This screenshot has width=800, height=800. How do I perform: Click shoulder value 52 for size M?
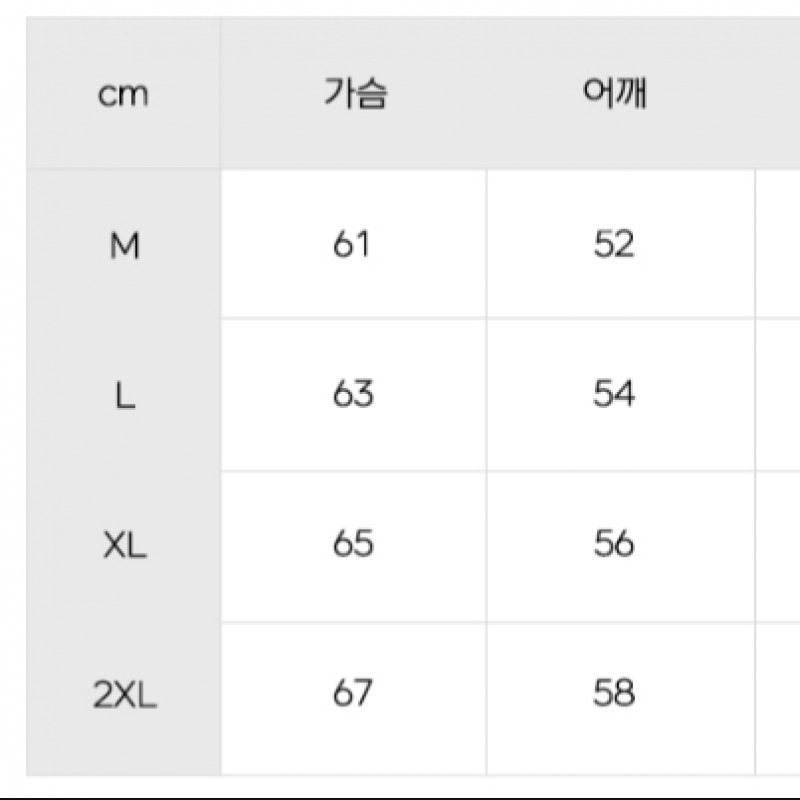[x=614, y=244]
